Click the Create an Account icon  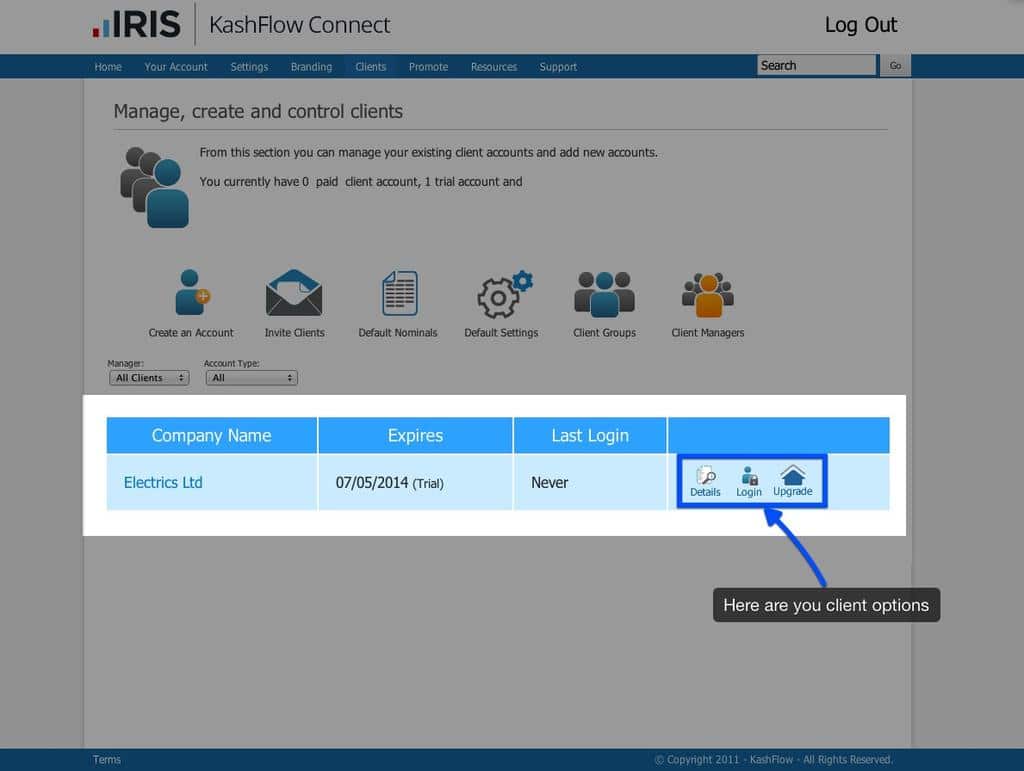pyautogui.click(x=191, y=294)
